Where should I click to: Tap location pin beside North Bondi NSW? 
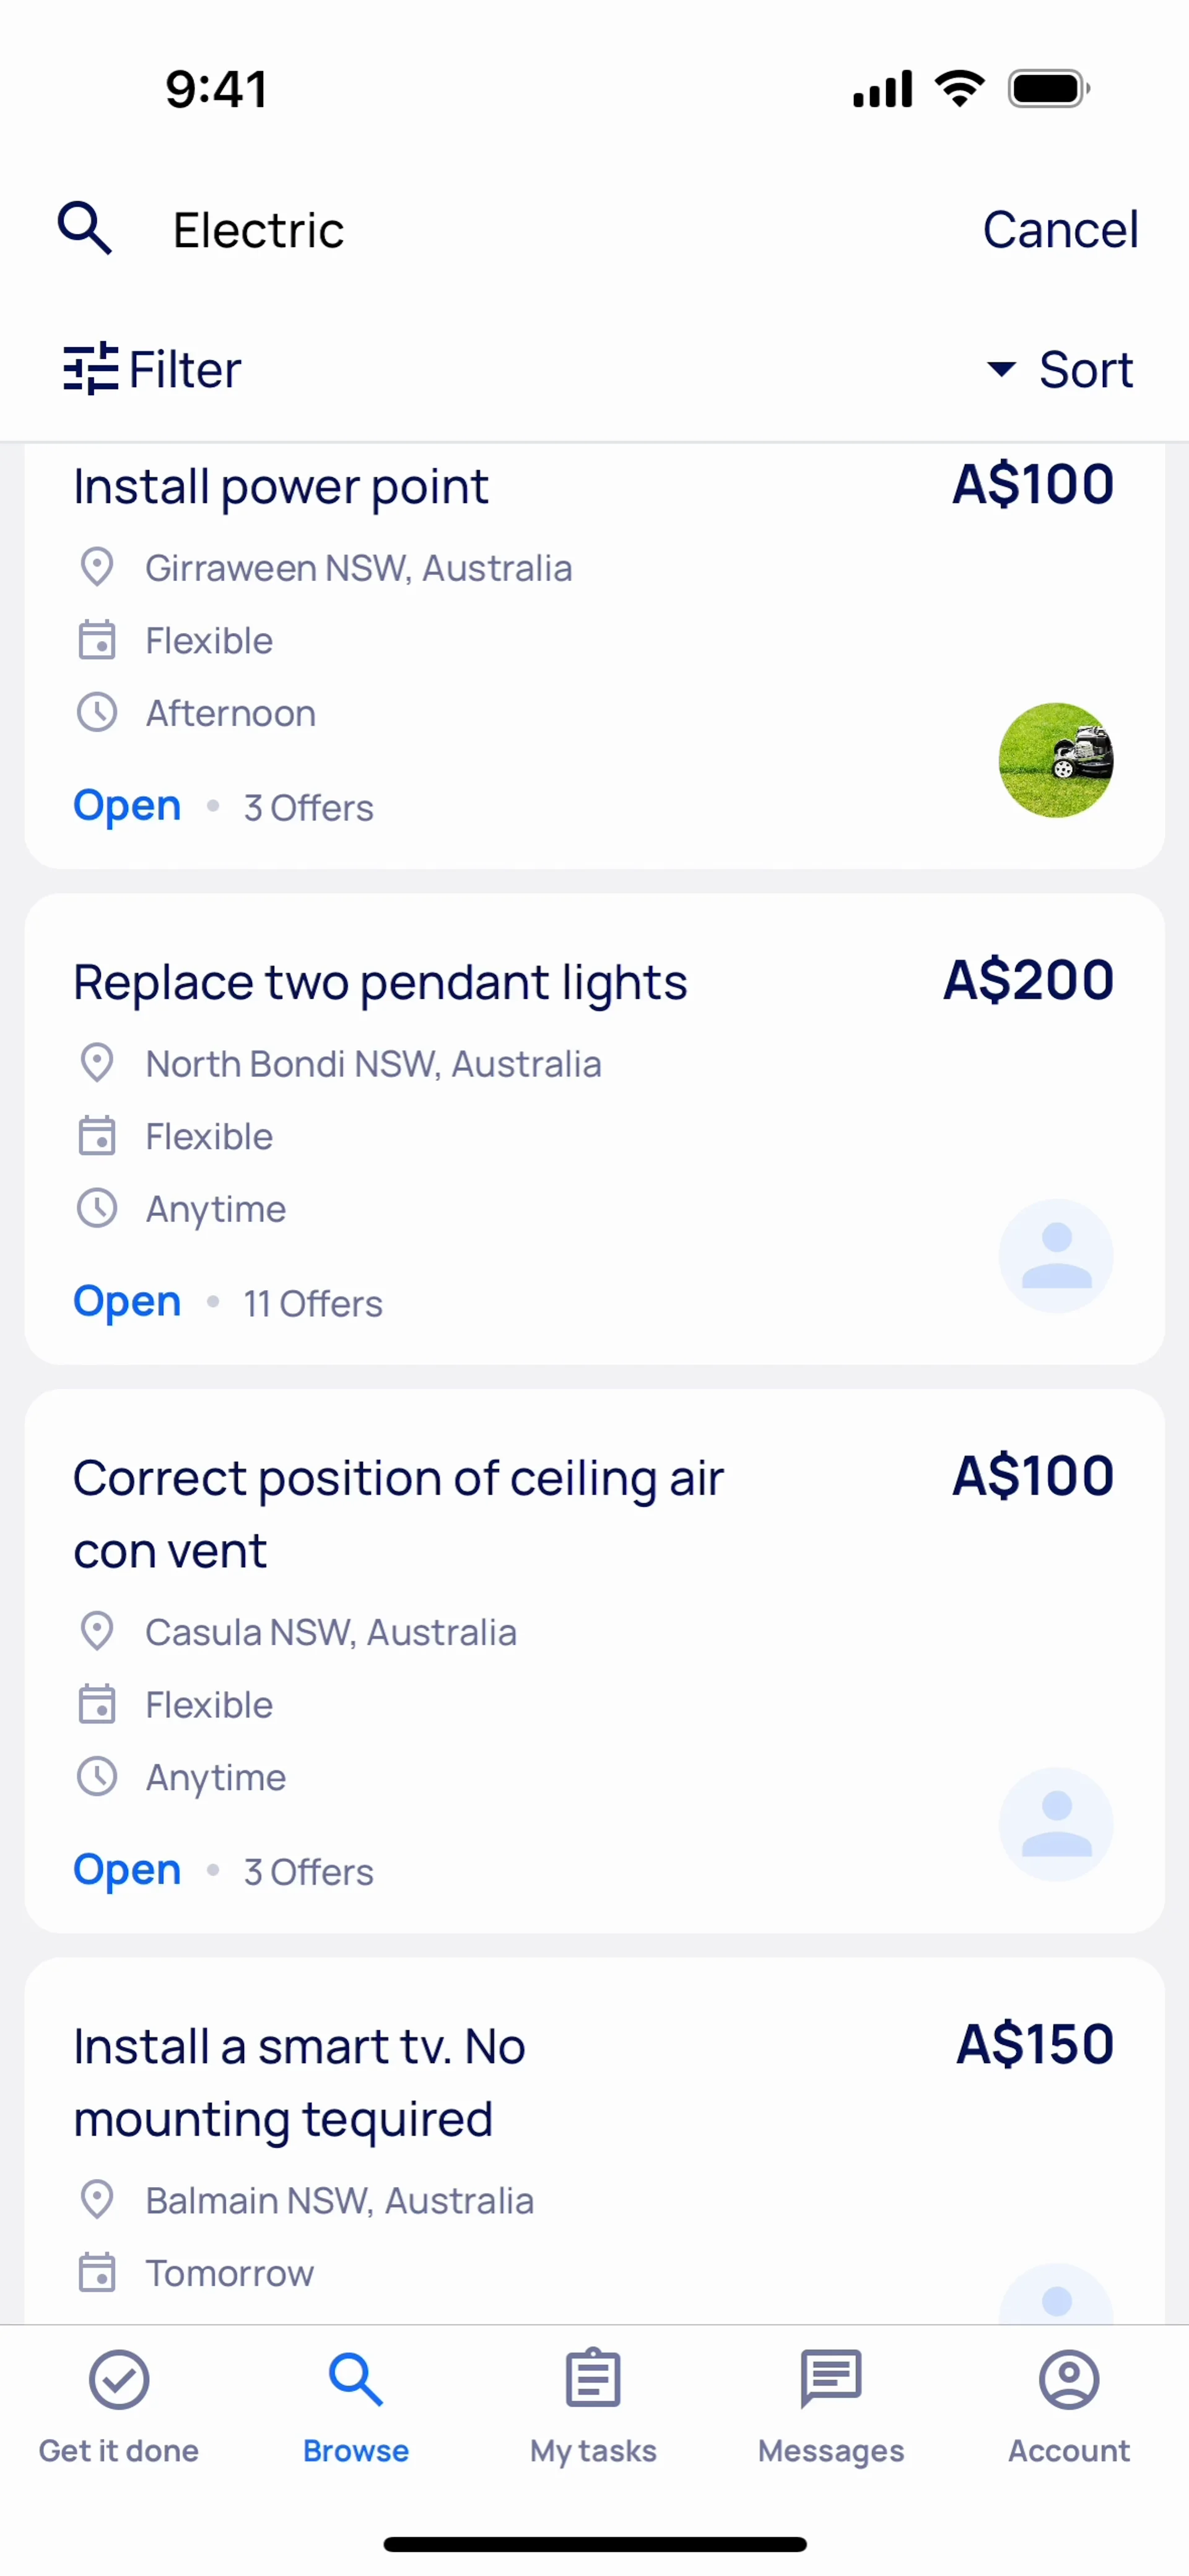point(97,1063)
